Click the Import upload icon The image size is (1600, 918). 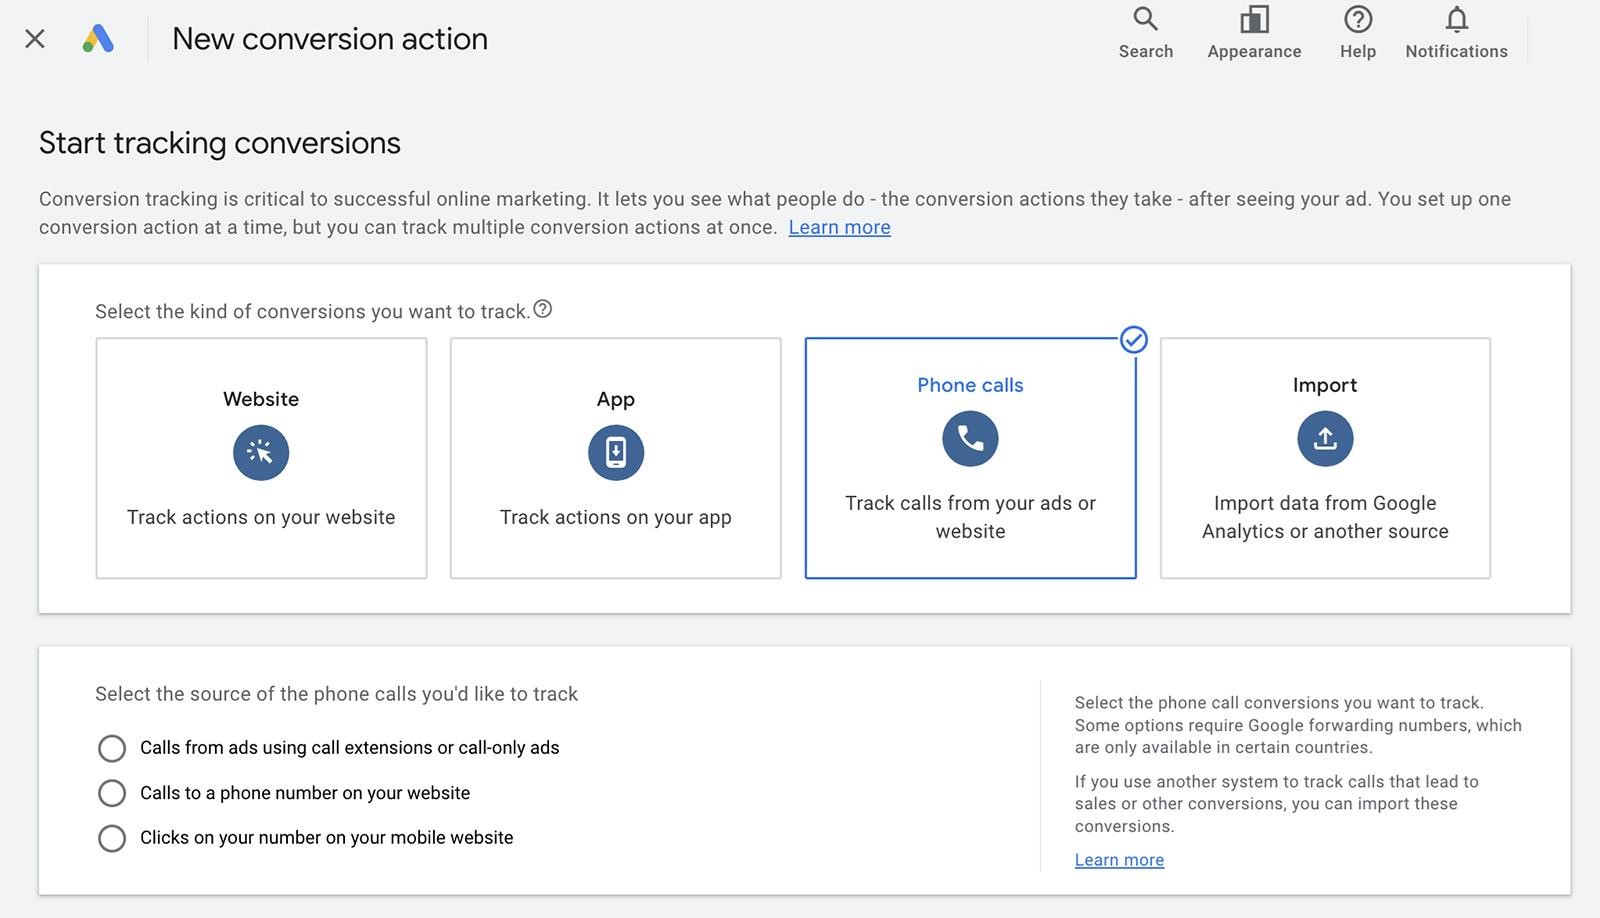[x=1325, y=438]
